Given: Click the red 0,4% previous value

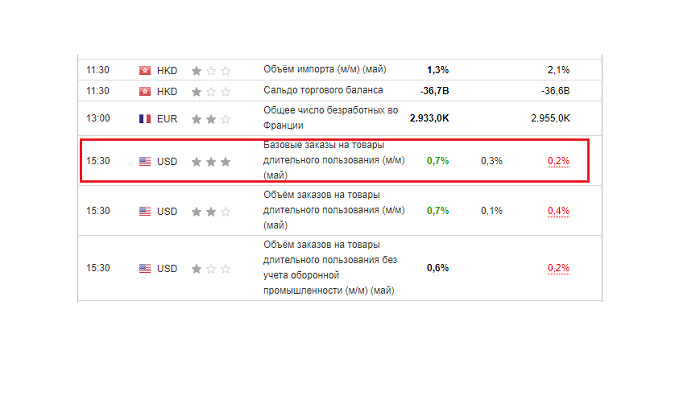Looking at the screenshot, I should pos(558,211).
